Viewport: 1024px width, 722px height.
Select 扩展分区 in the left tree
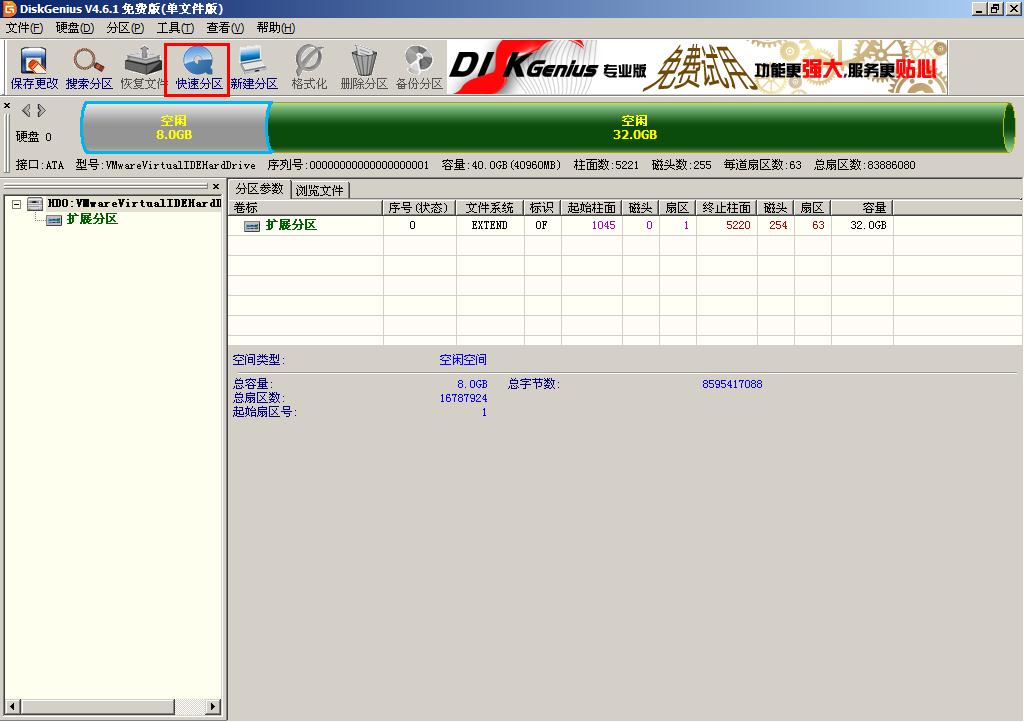click(x=92, y=219)
